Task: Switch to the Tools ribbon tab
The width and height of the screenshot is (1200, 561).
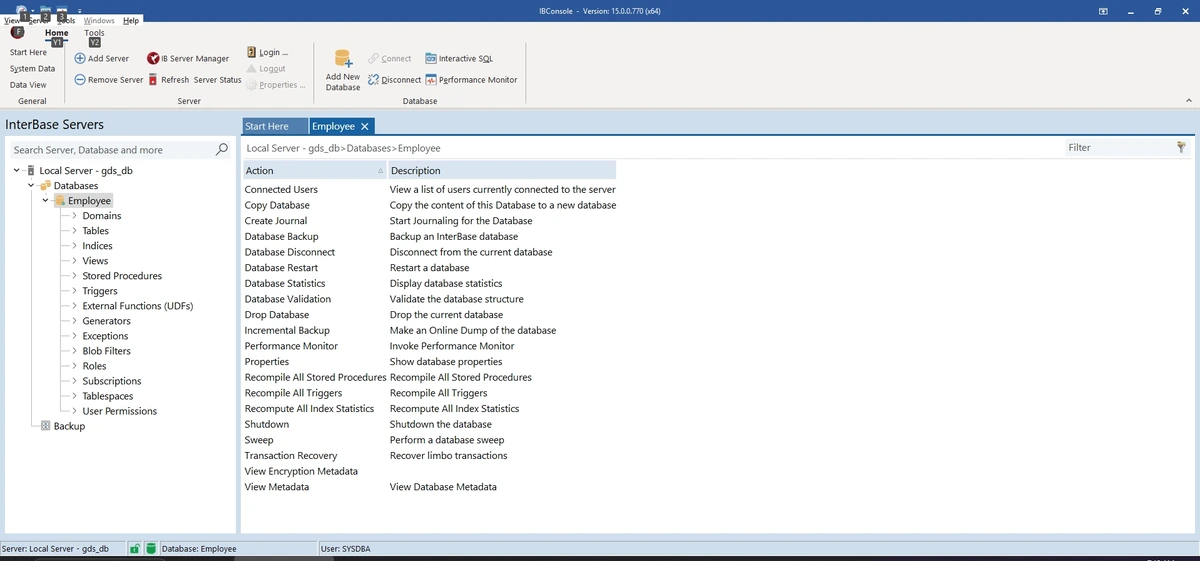Action: 94,33
